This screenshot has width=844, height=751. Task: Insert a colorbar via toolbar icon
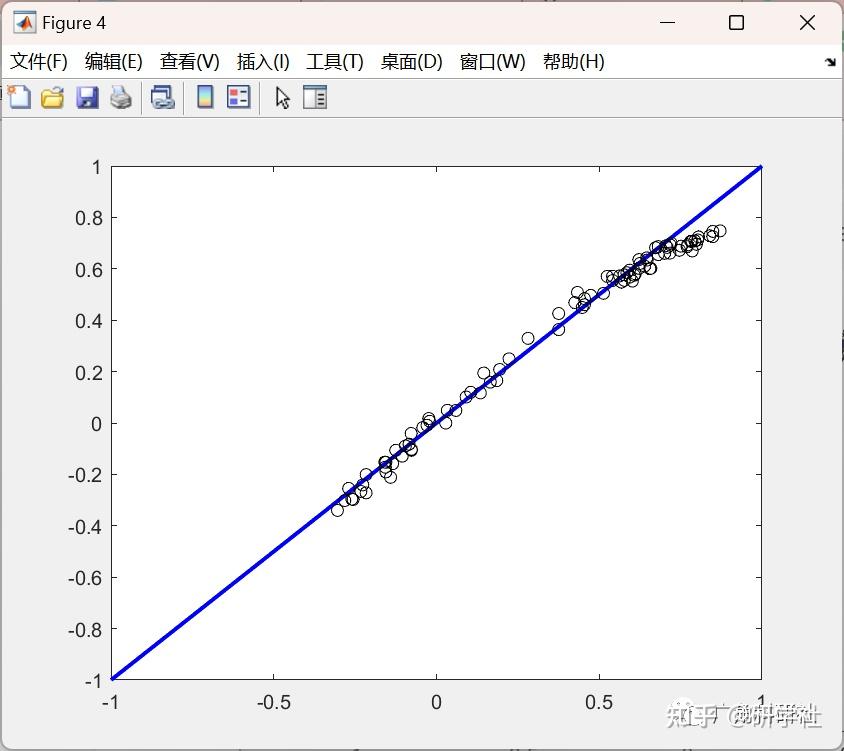coord(205,97)
